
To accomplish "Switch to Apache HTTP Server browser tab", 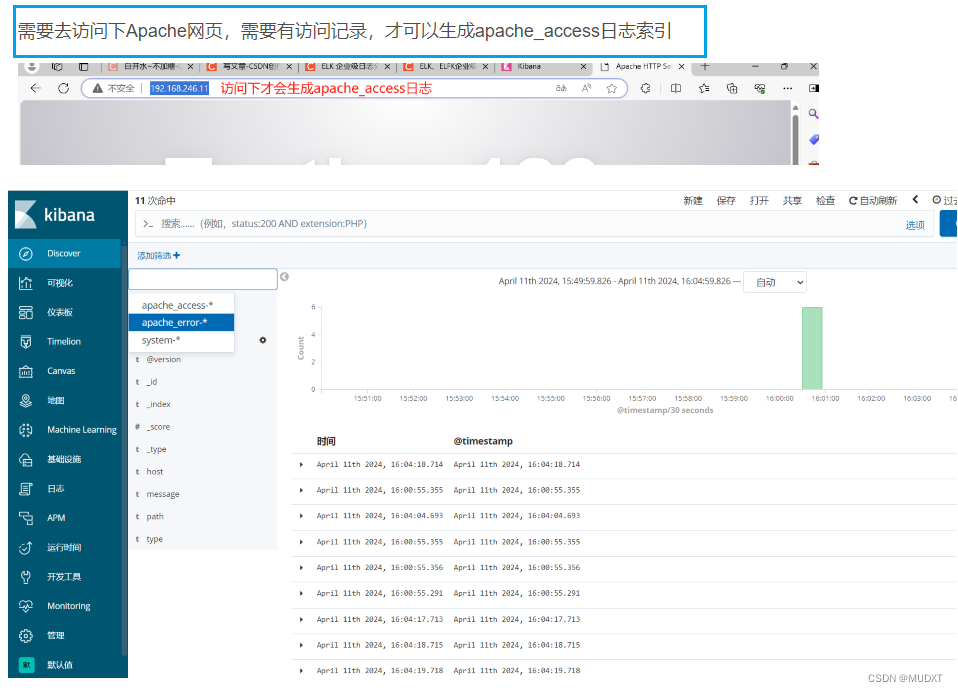I will click(x=642, y=67).
